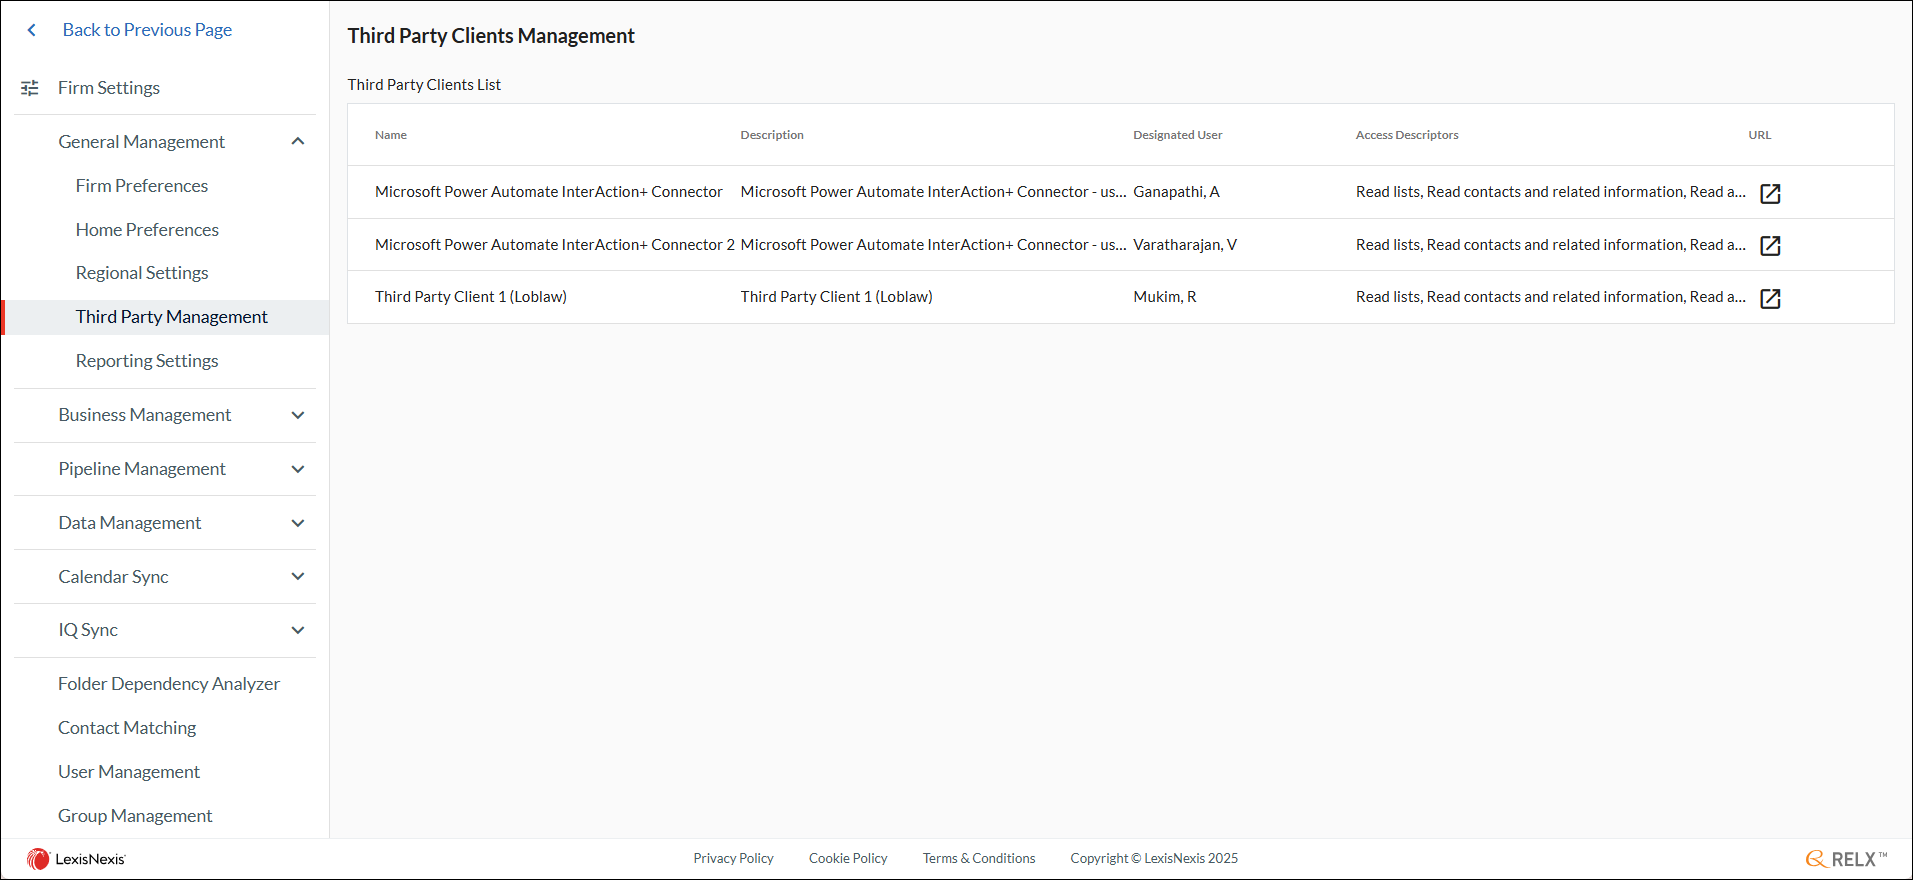This screenshot has height=880, width=1913.
Task: Click the RELX logo in footer
Action: 1846,859
